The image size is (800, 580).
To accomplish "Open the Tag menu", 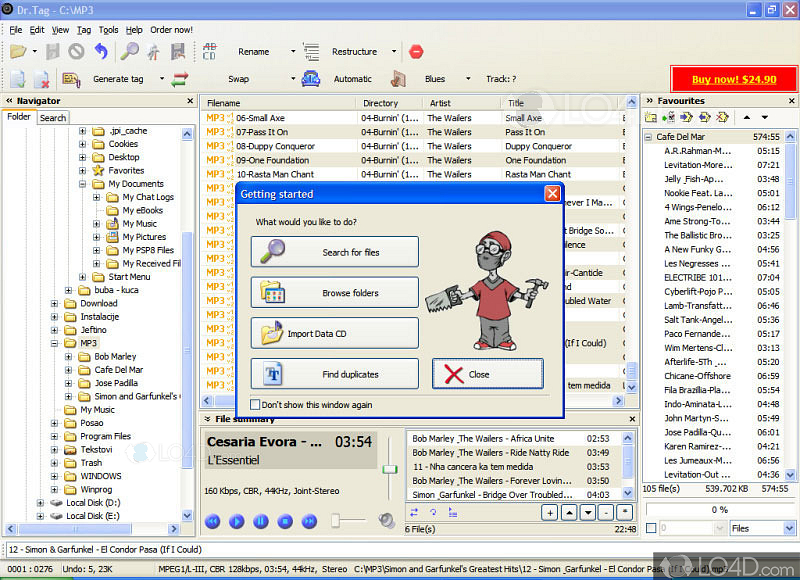I will click(84, 30).
